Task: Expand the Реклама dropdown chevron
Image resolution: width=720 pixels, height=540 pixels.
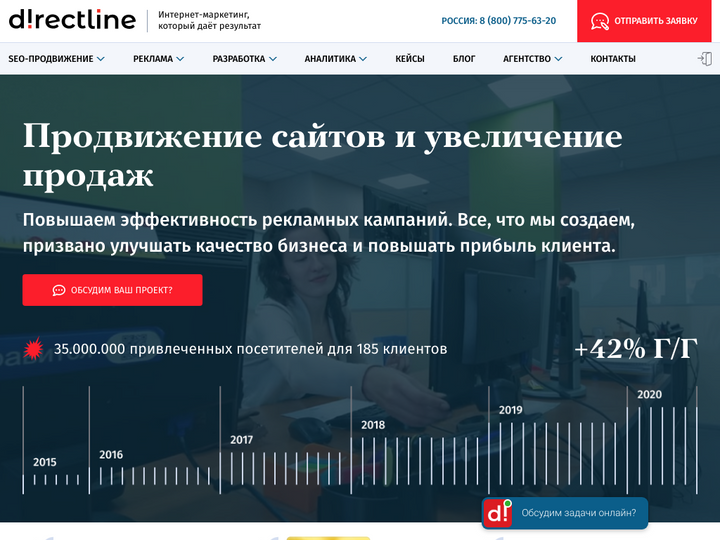Action: 180,59
